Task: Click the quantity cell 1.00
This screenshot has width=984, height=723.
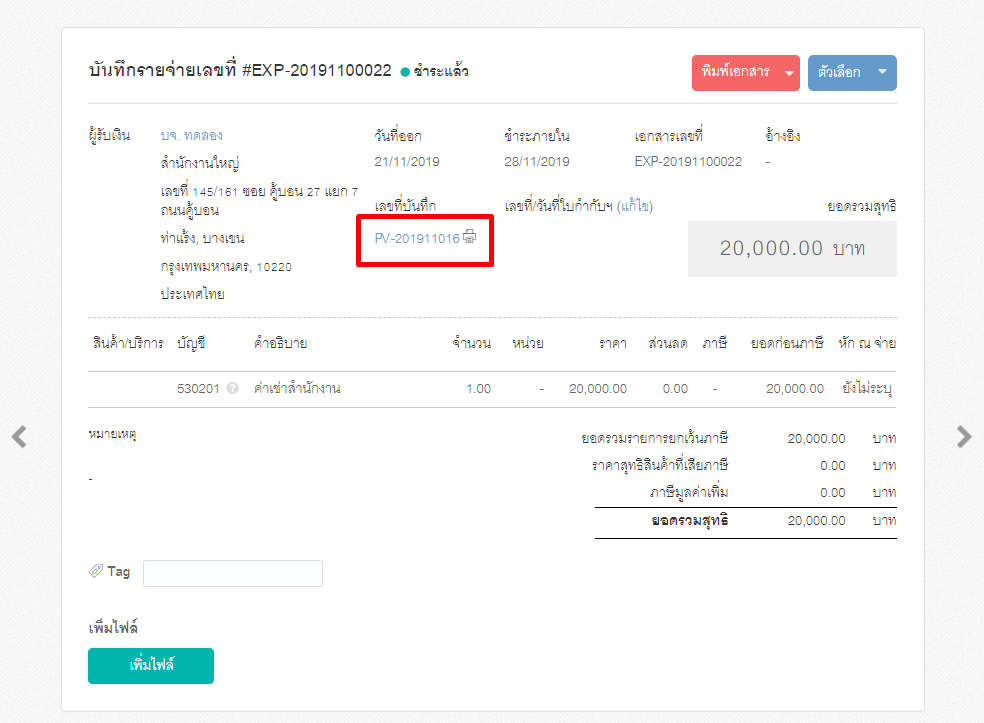Action: (x=478, y=388)
